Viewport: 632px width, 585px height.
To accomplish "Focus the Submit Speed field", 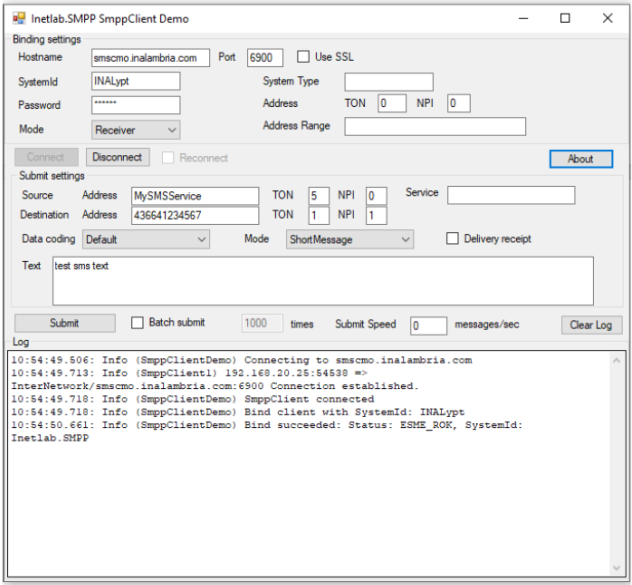I will click(428, 326).
